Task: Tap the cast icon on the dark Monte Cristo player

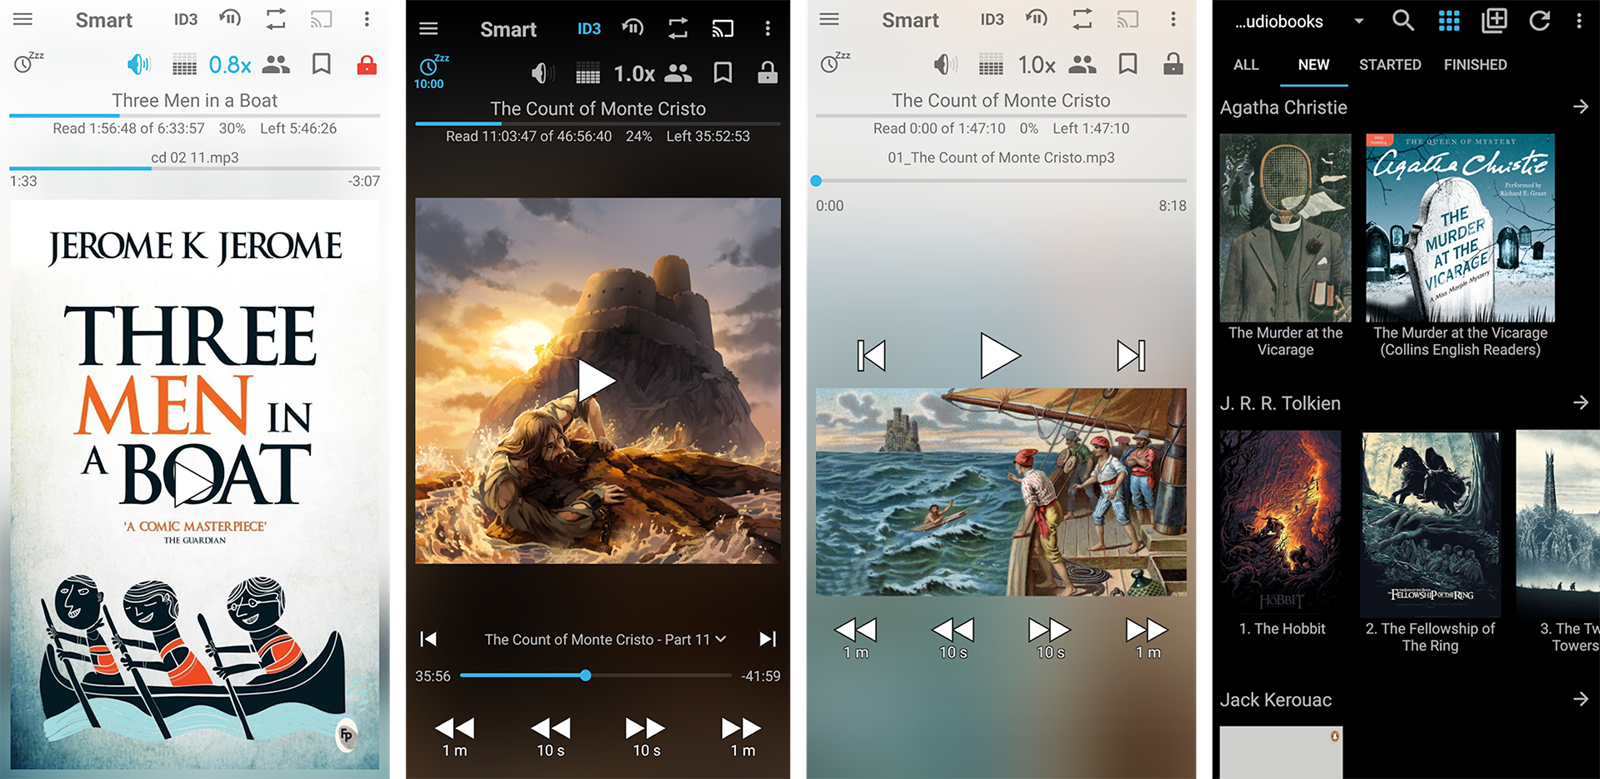Action: 723,29
